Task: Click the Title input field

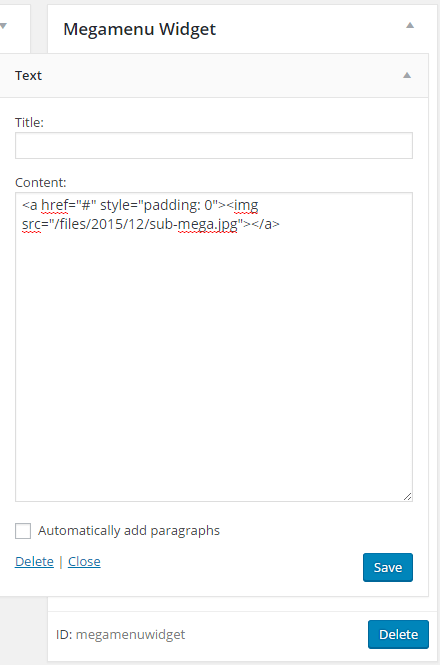Action: click(x=214, y=145)
